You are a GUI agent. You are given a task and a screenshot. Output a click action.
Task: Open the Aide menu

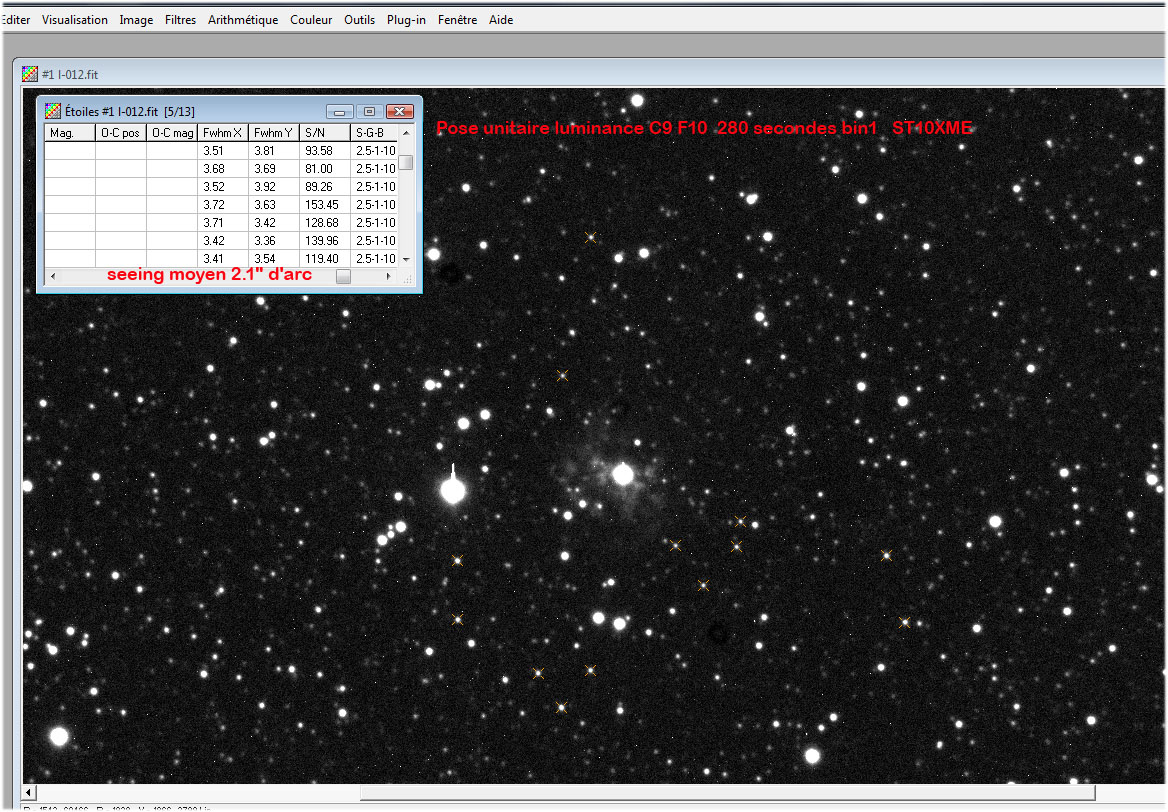point(501,20)
